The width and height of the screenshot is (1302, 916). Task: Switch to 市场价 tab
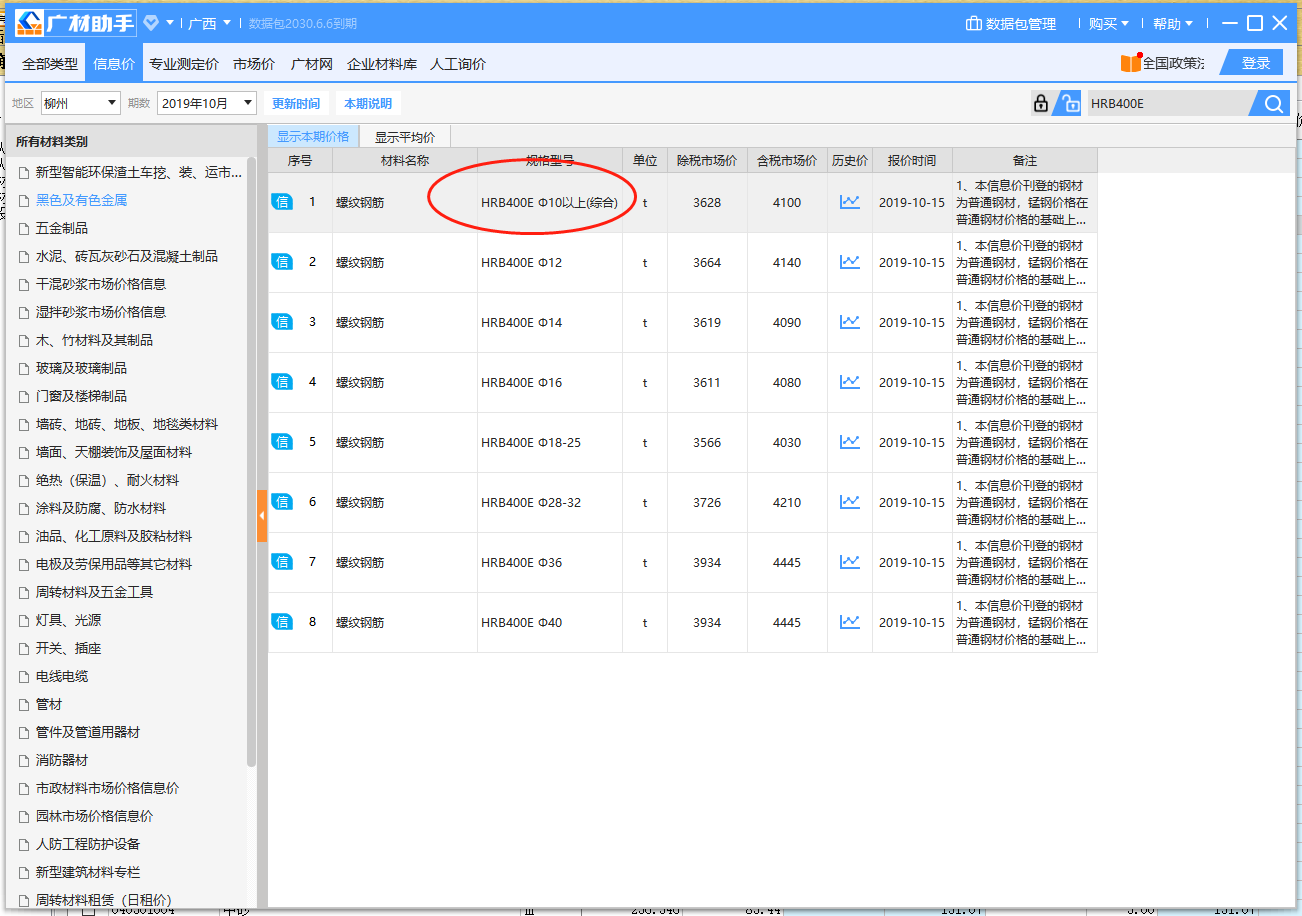[x=254, y=63]
